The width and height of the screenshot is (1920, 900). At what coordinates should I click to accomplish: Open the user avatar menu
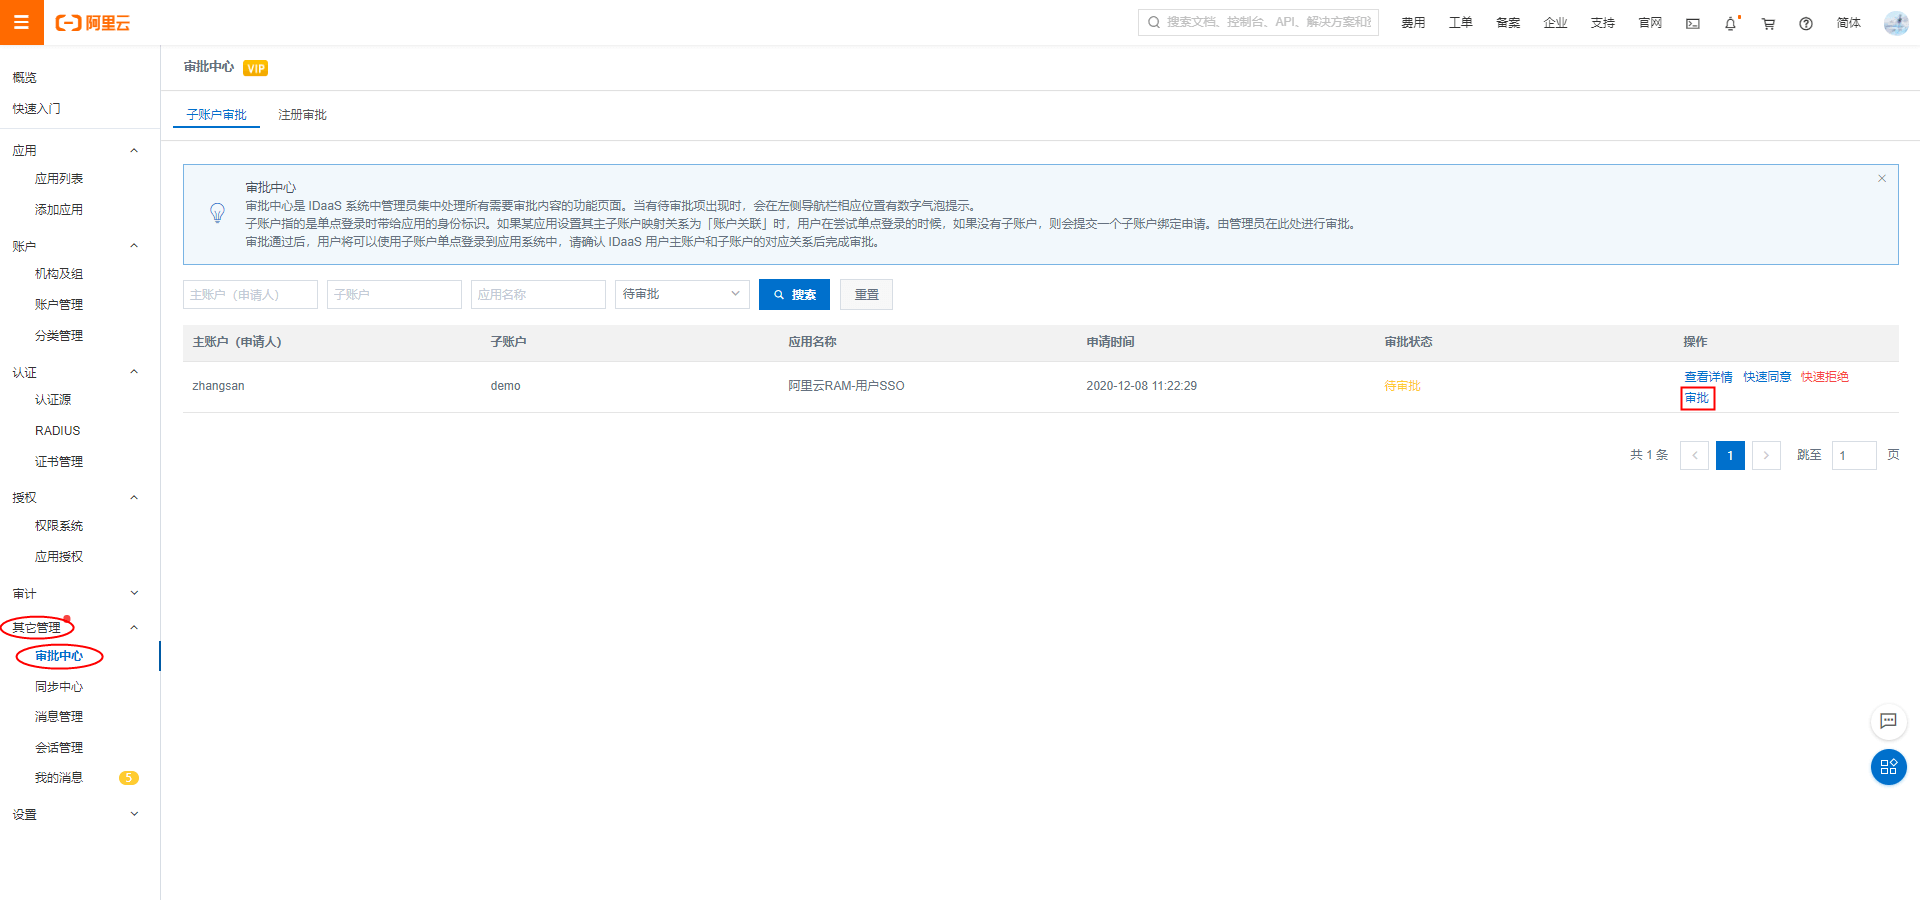point(1896,23)
